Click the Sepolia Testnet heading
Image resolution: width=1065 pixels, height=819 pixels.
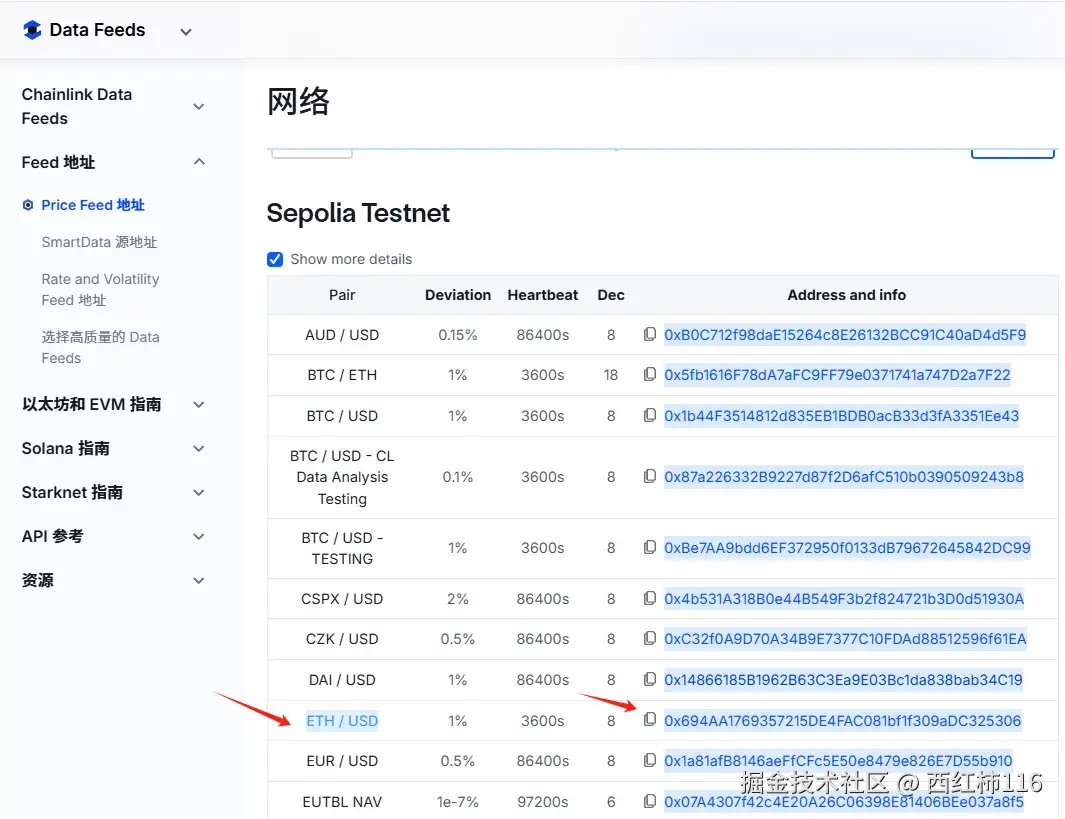click(358, 213)
